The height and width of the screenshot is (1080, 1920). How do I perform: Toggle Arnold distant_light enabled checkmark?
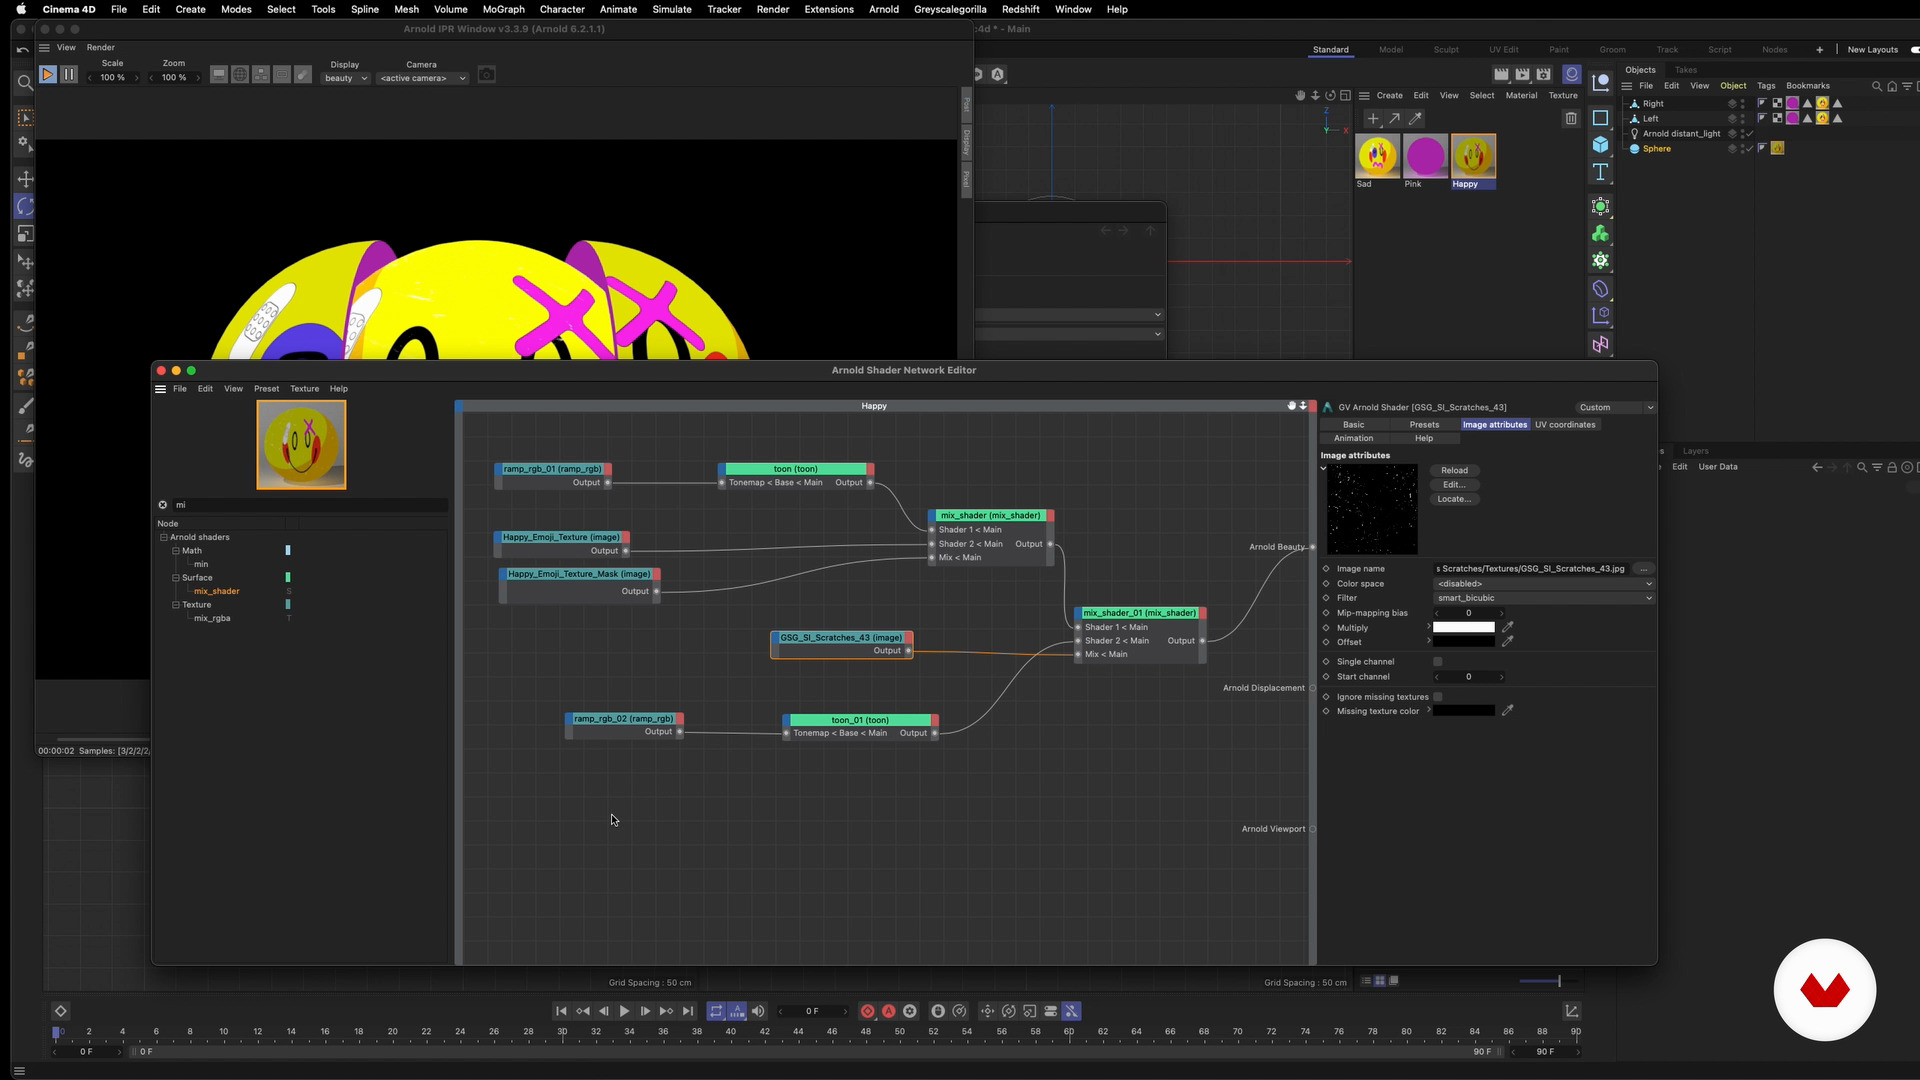1750,134
